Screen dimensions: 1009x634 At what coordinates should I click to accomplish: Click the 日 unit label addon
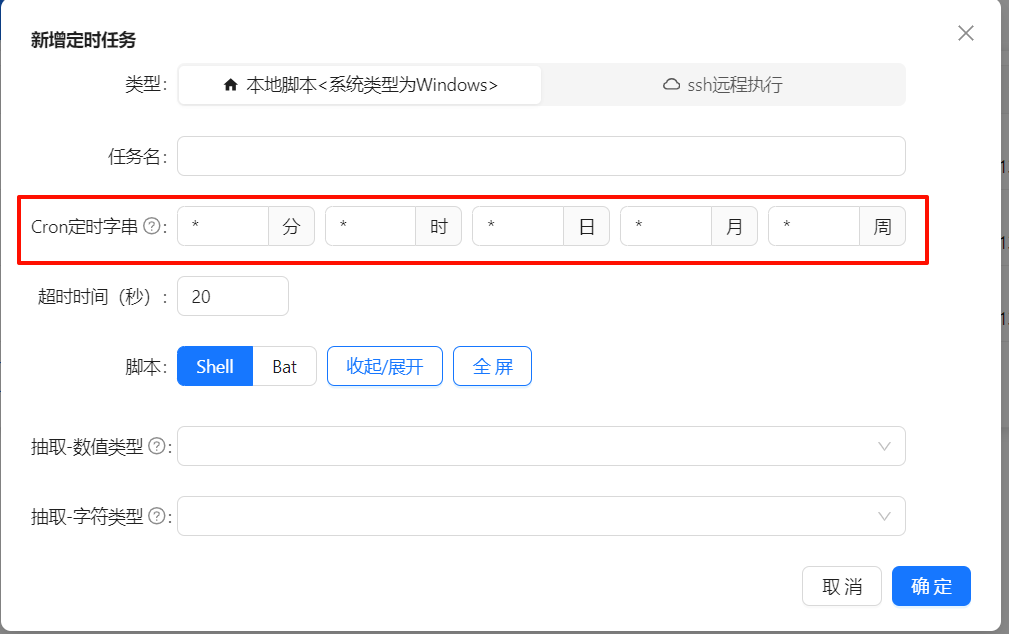[x=586, y=226]
